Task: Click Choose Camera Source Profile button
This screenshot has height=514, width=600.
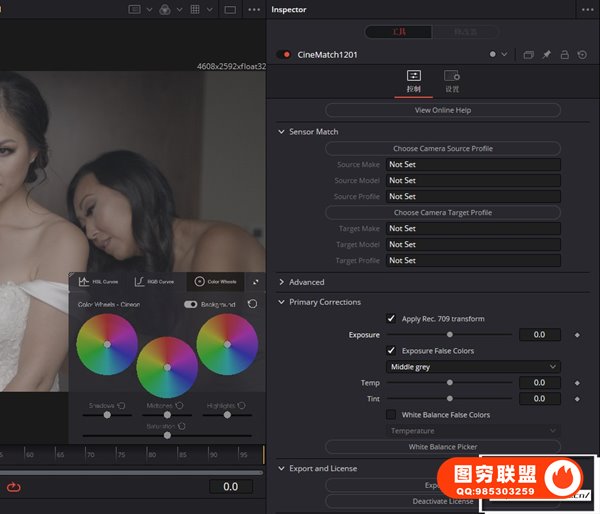Action: coord(442,148)
